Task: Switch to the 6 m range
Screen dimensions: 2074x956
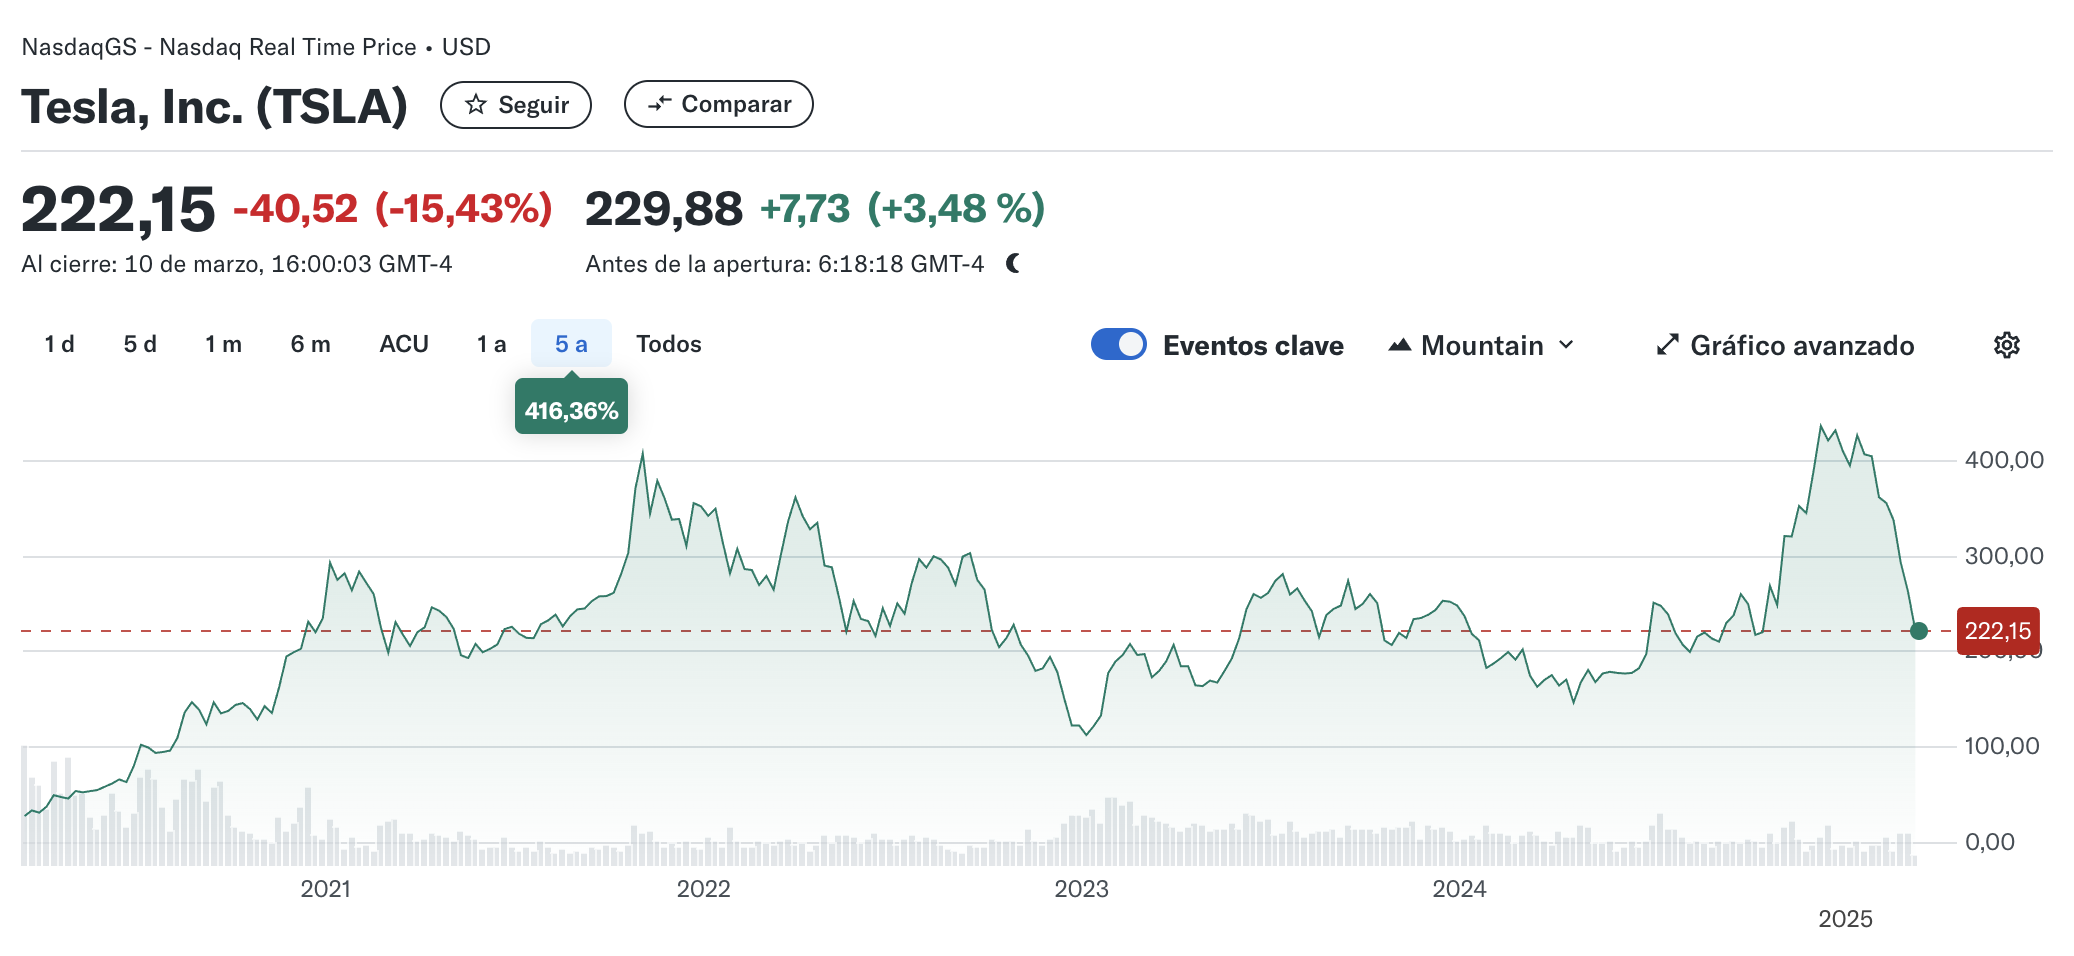Action: point(310,344)
